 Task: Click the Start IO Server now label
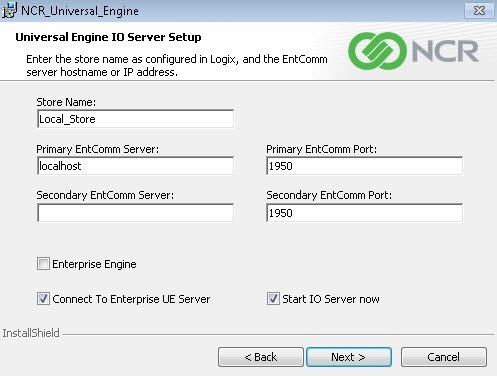point(331,299)
